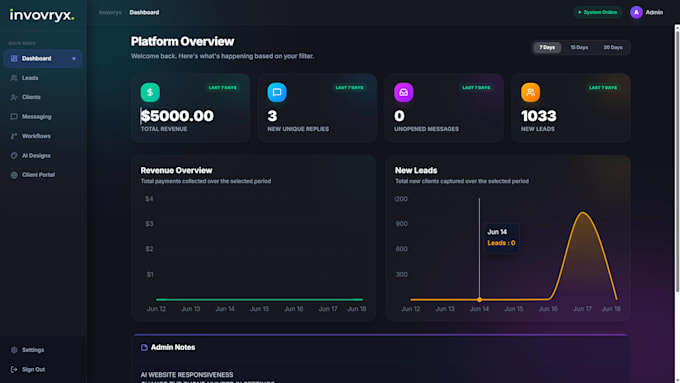This screenshot has height=383, width=680.
Task: Switch to the 15 Days filter
Action: [579, 47]
